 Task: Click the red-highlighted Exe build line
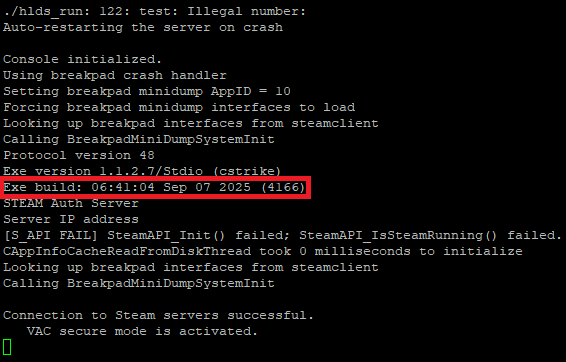[x=154, y=187]
